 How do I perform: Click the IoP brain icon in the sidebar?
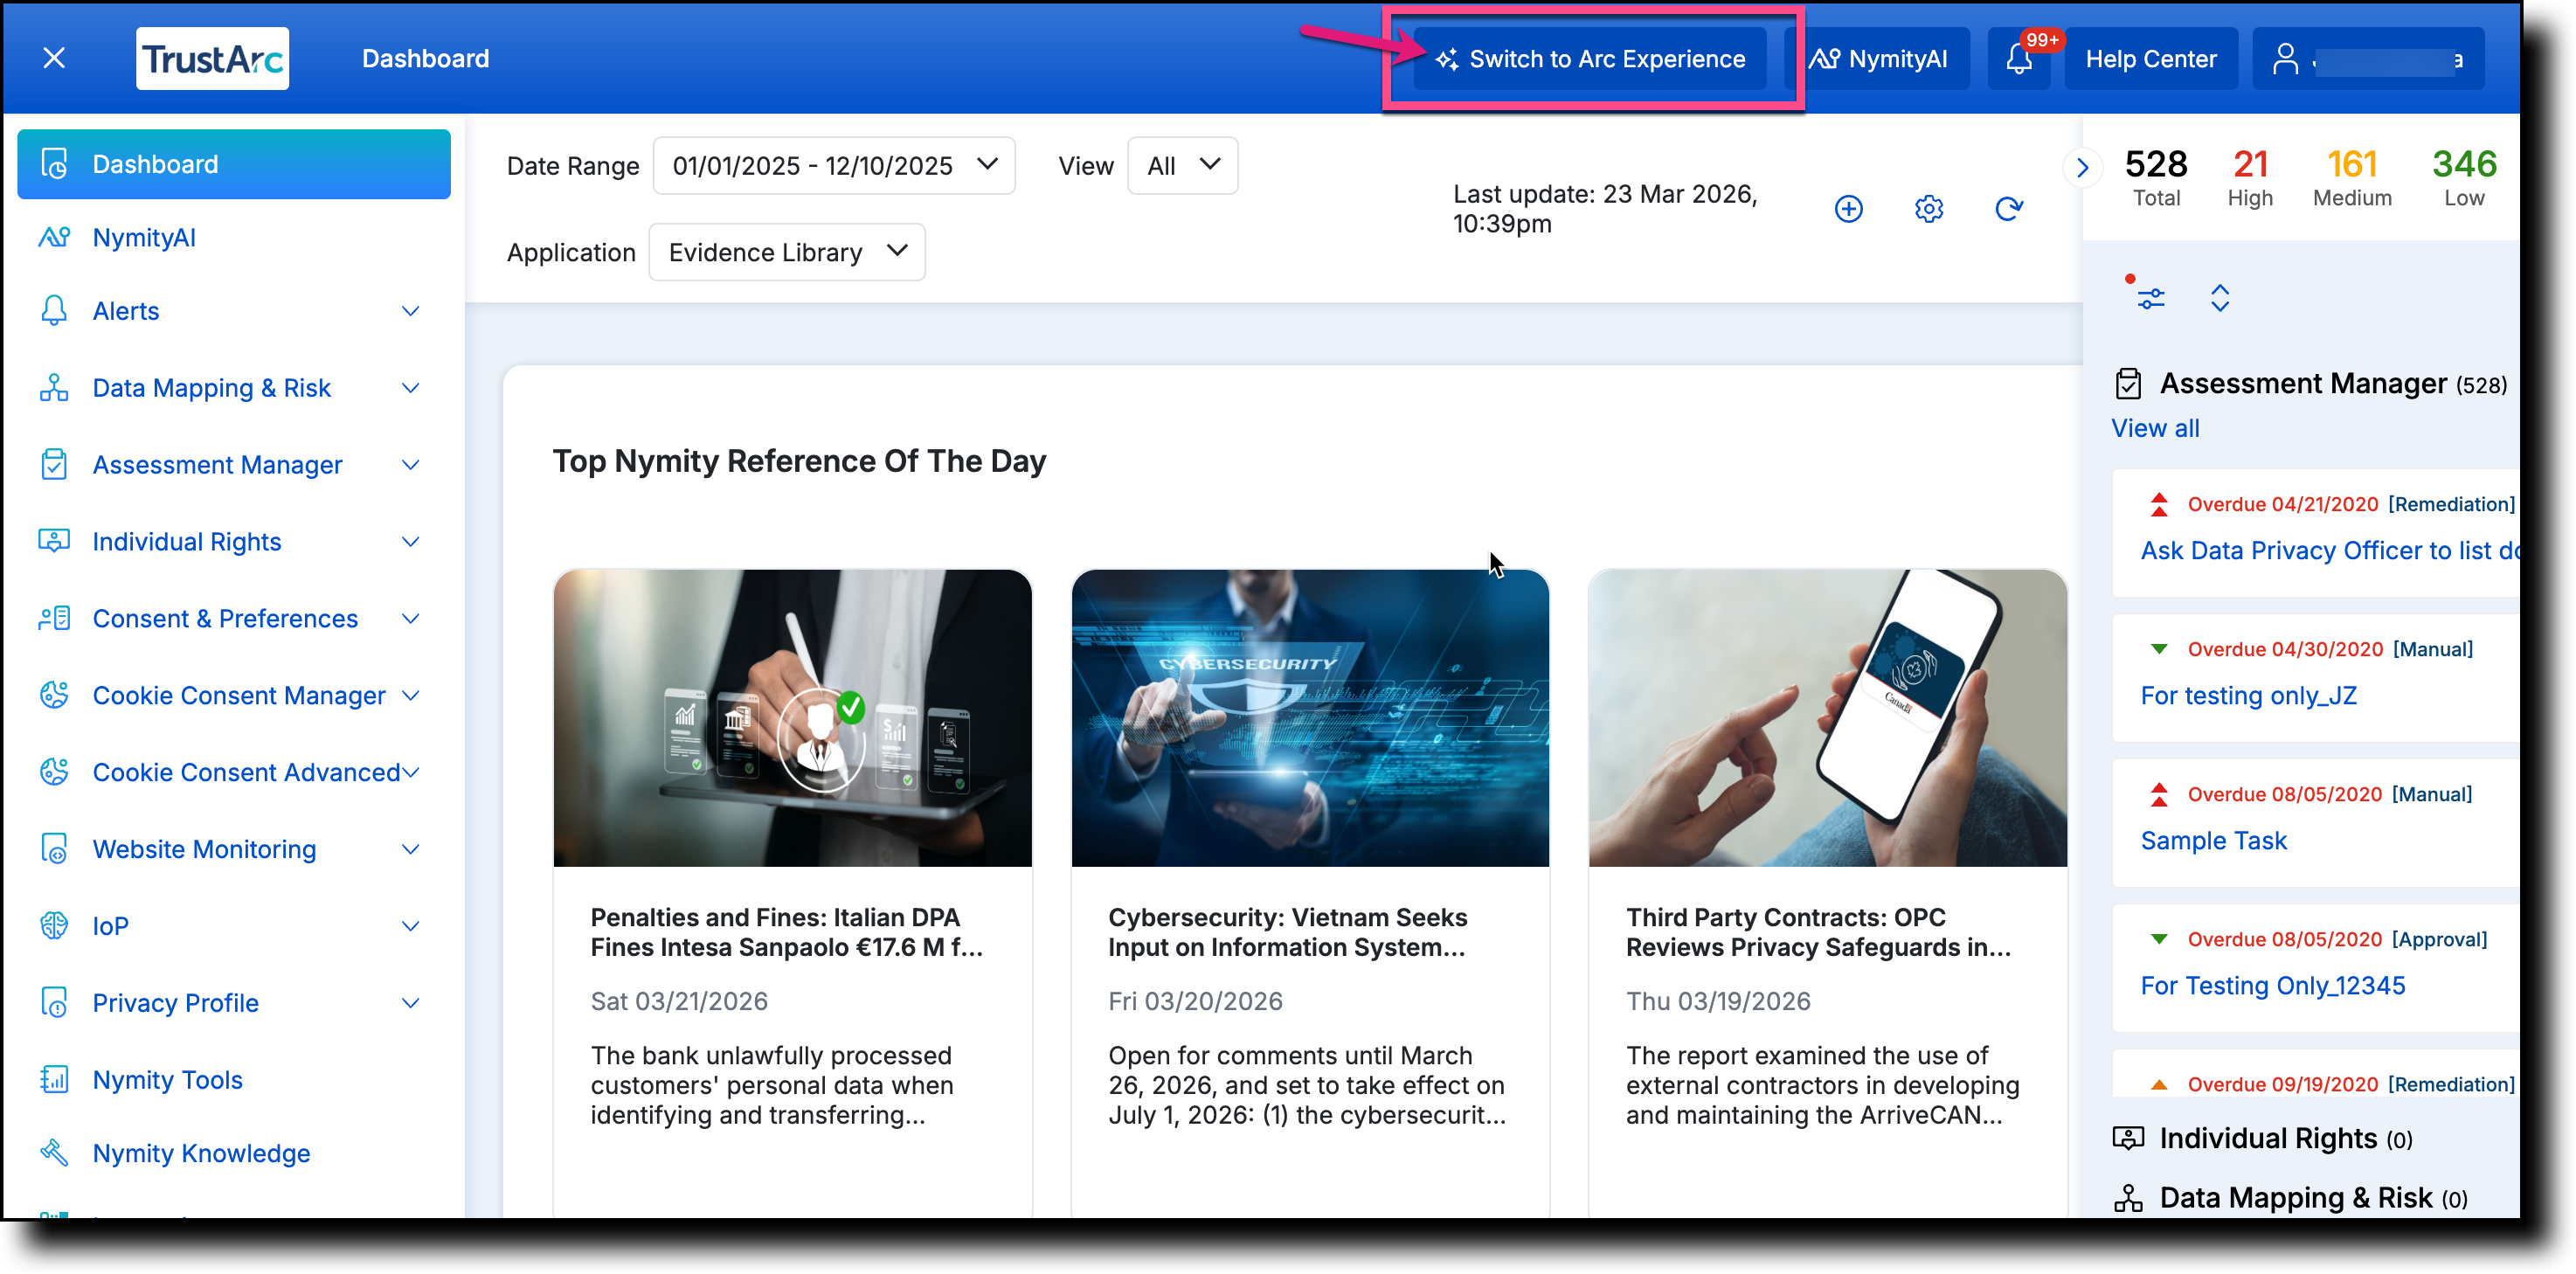pos(54,926)
